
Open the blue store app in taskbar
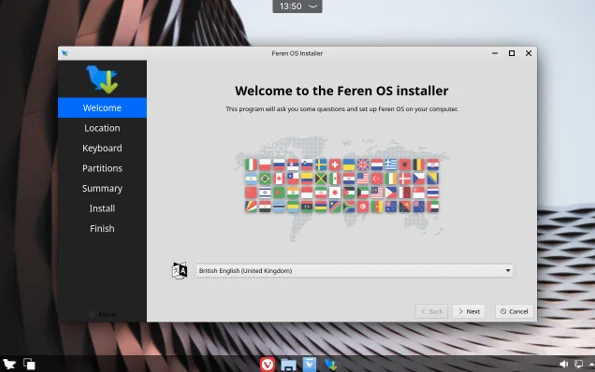coord(309,364)
